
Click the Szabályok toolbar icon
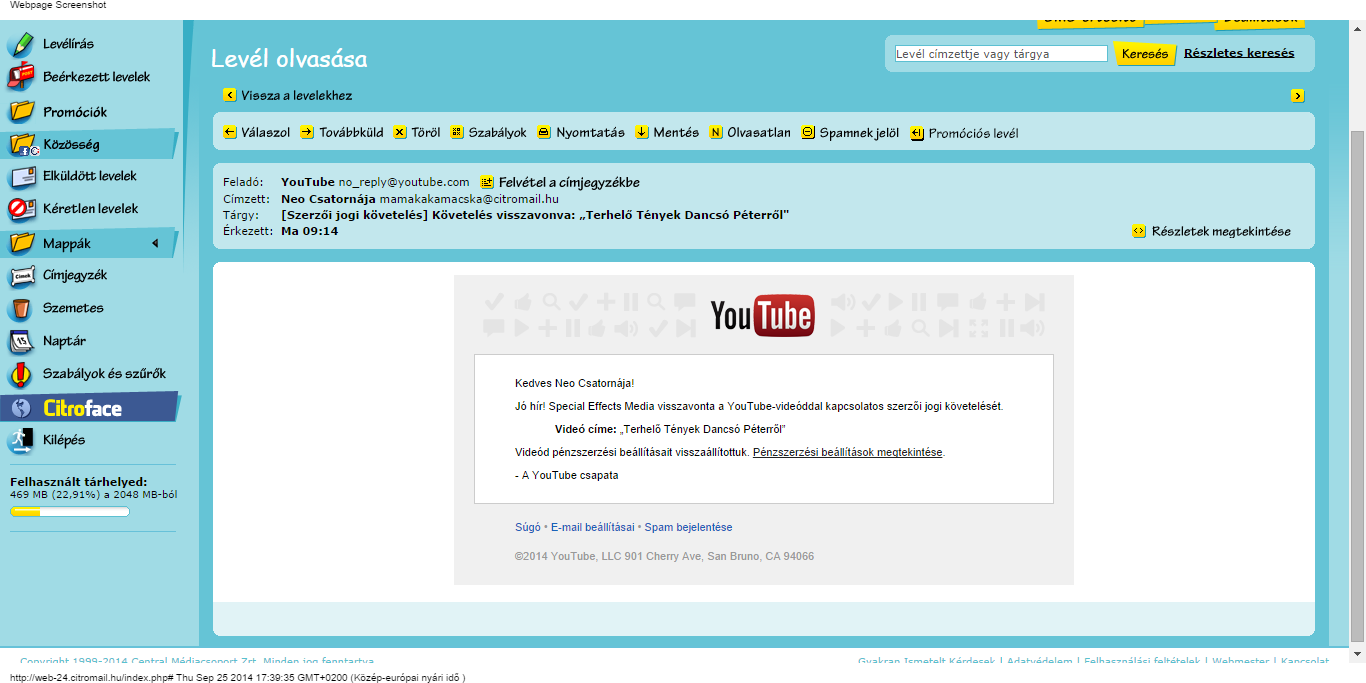click(457, 132)
